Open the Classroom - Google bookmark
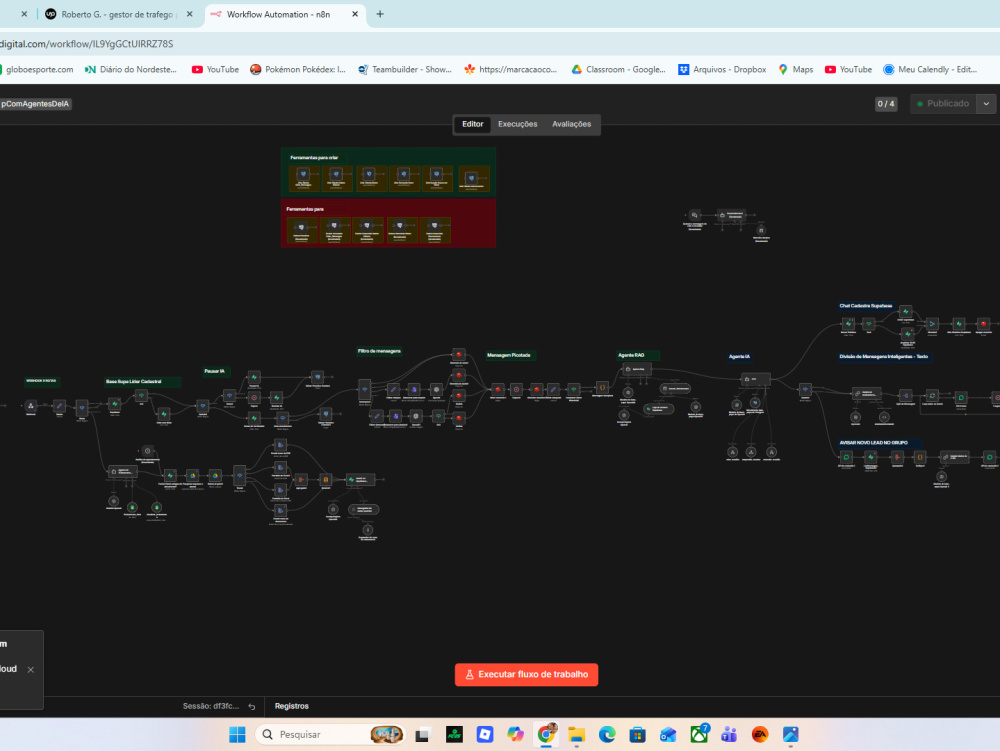 [x=619, y=69]
